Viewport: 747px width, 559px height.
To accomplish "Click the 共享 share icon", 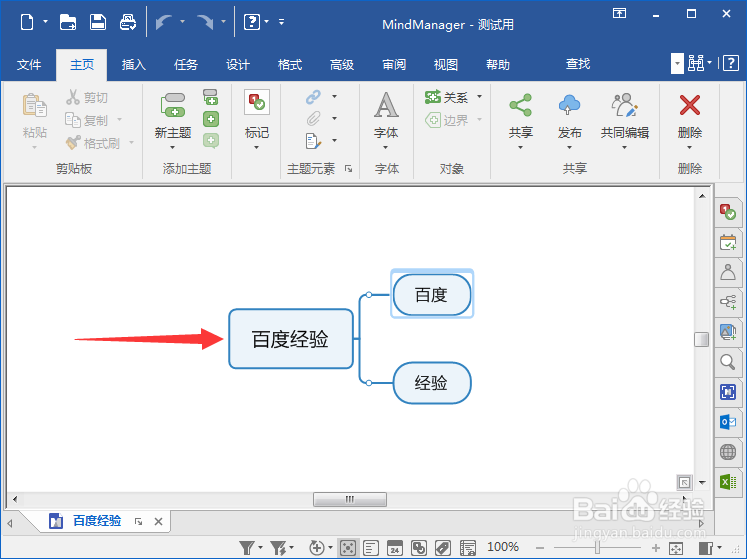I will pyautogui.click(x=520, y=105).
